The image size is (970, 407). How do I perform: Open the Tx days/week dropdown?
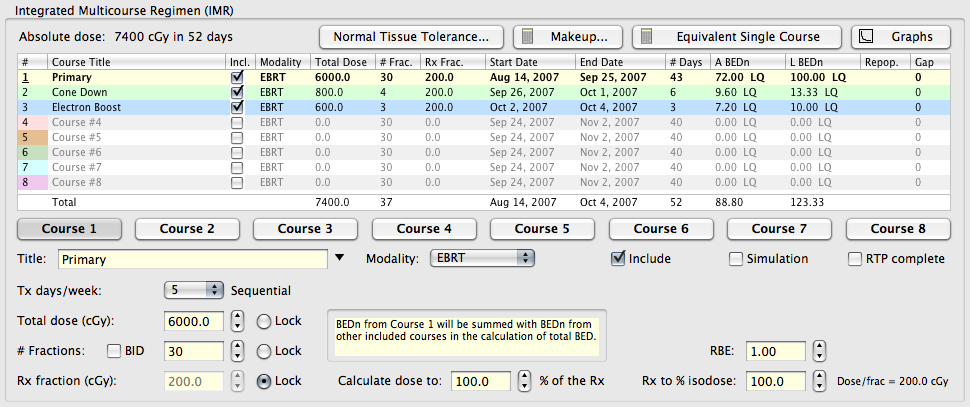[x=194, y=291]
